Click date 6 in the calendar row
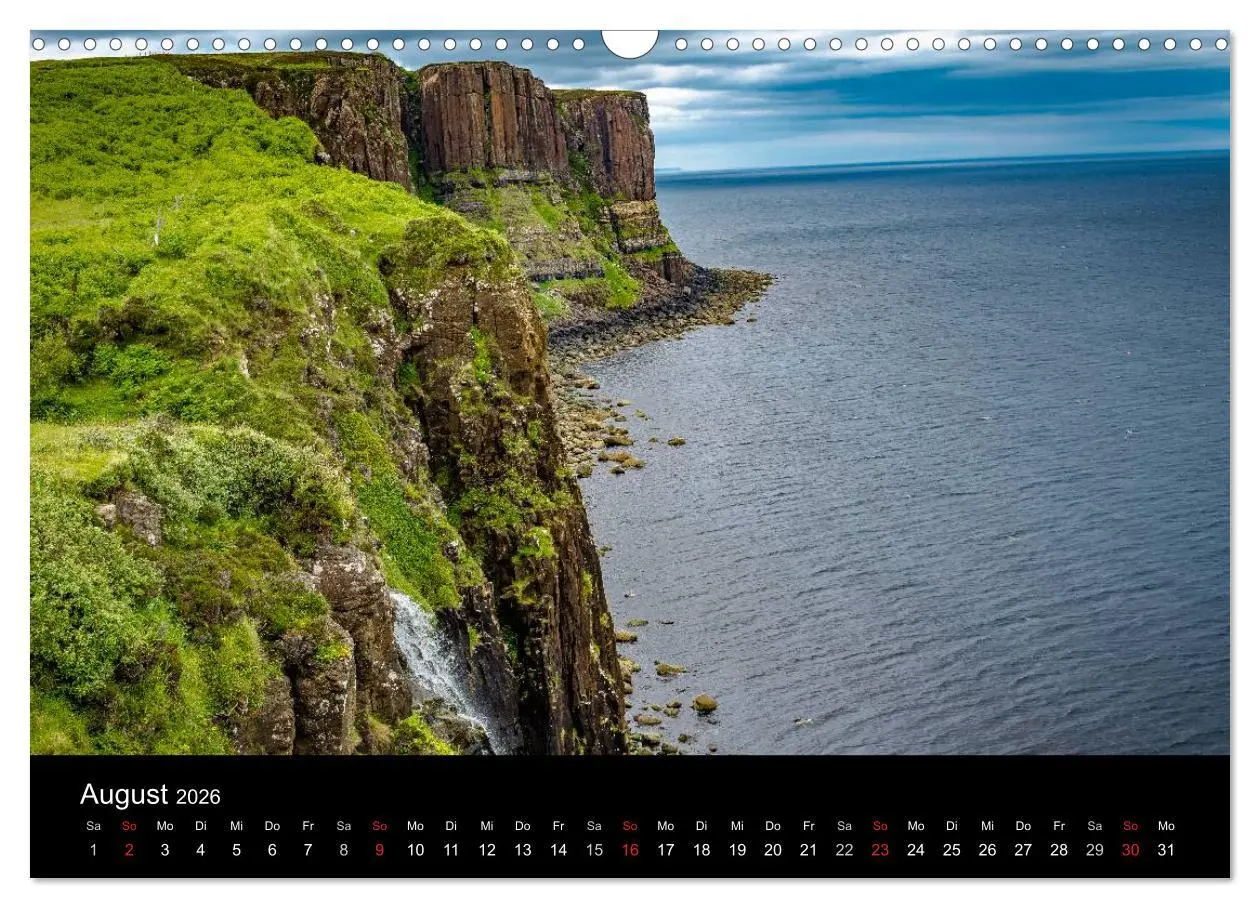This screenshot has height=908, width=1260. coord(272,850)
